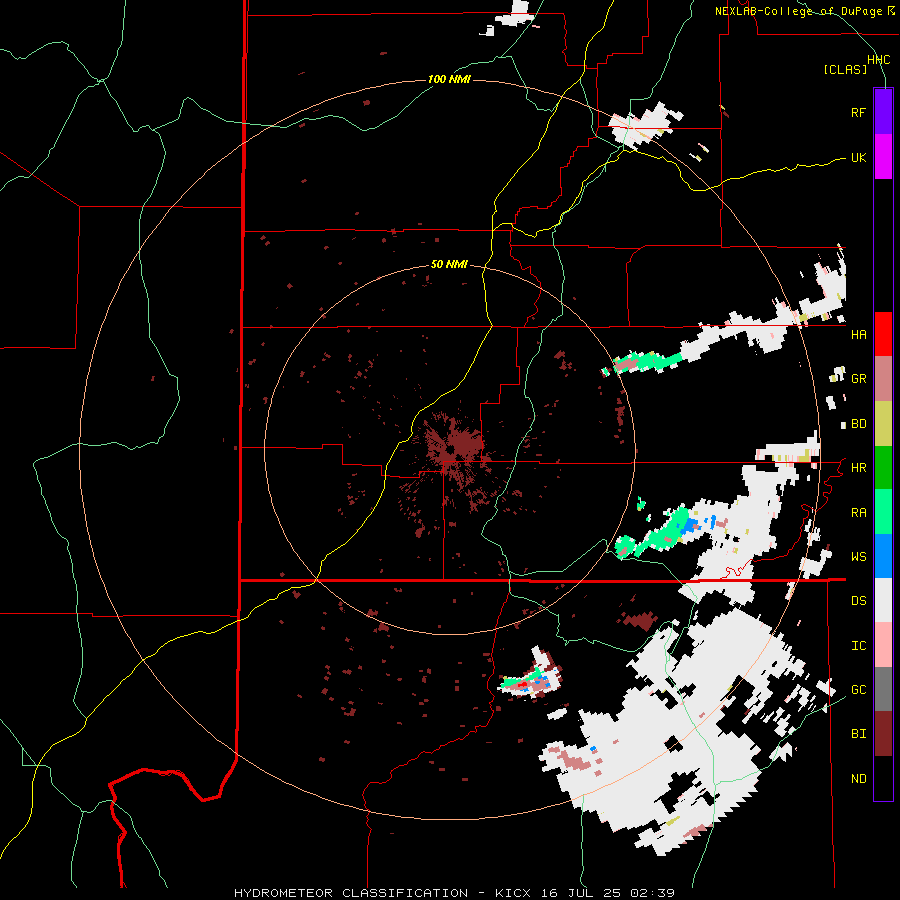Click the HR legend label
This screenshot has width=900, height=900.
point(858,468)
